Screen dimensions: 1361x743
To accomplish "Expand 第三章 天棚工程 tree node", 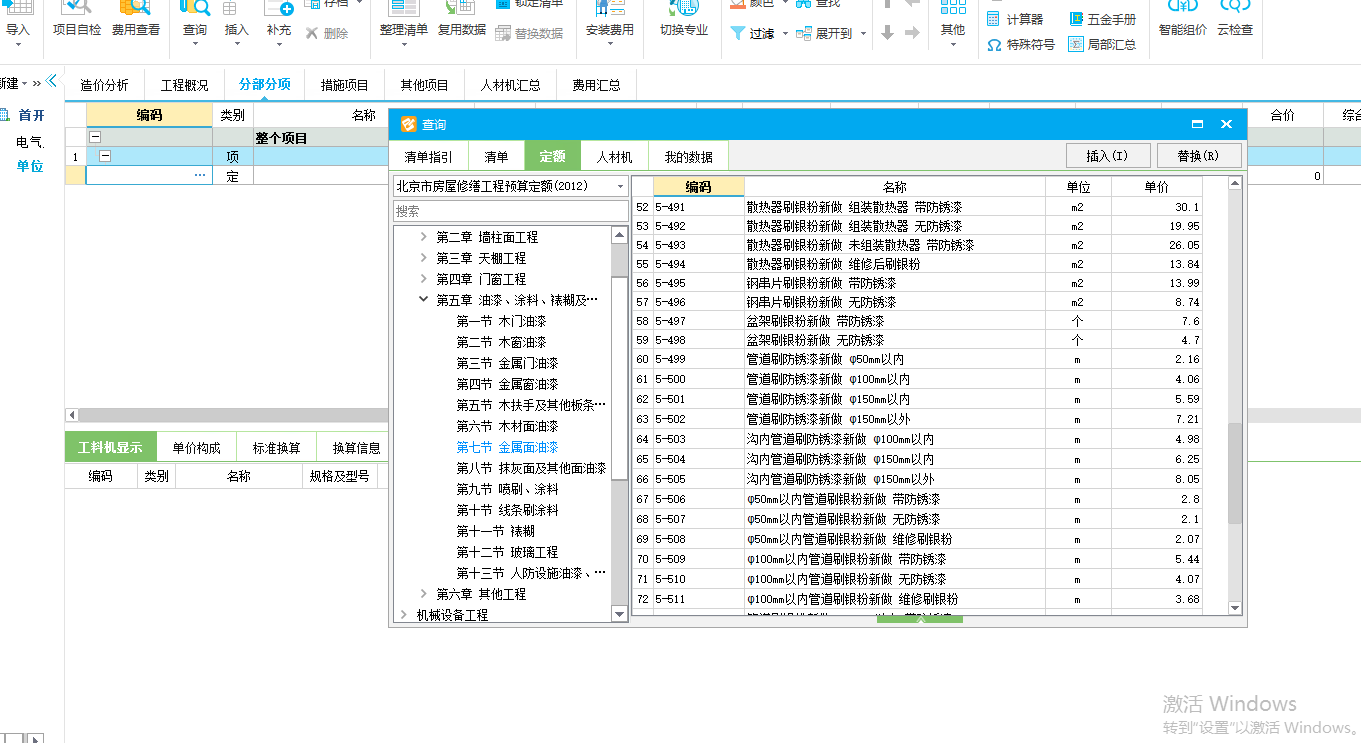I will [424, 258].
